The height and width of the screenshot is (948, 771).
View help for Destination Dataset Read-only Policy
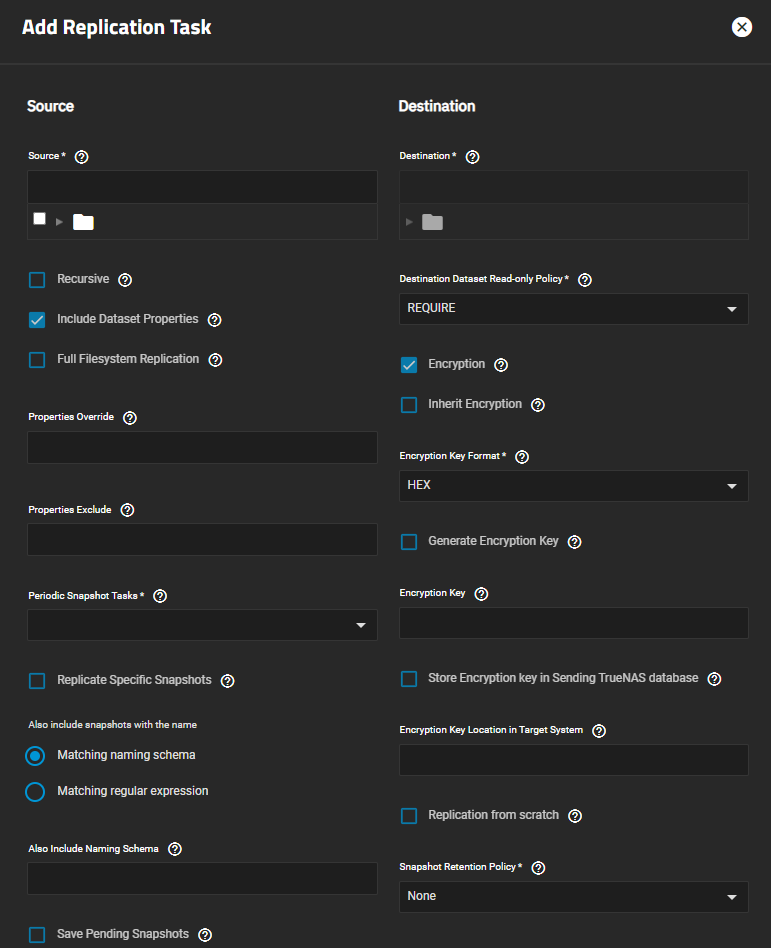tap(585, 280)
